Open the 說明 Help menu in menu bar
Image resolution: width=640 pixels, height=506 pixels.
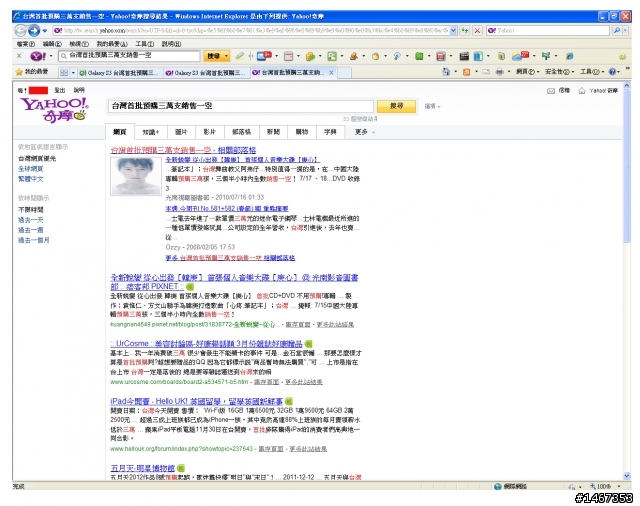tap(171, 44)
